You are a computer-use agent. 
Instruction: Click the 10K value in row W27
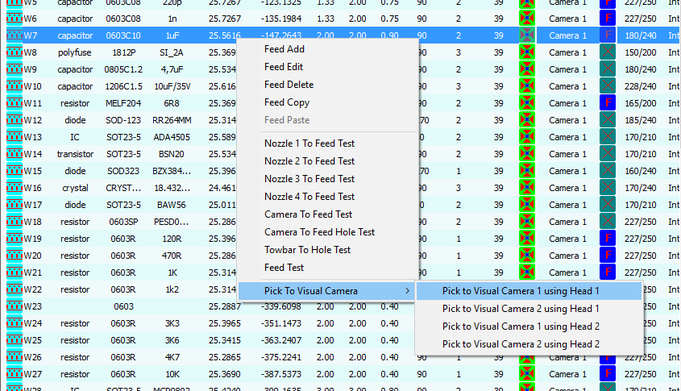tap(172, 374)
